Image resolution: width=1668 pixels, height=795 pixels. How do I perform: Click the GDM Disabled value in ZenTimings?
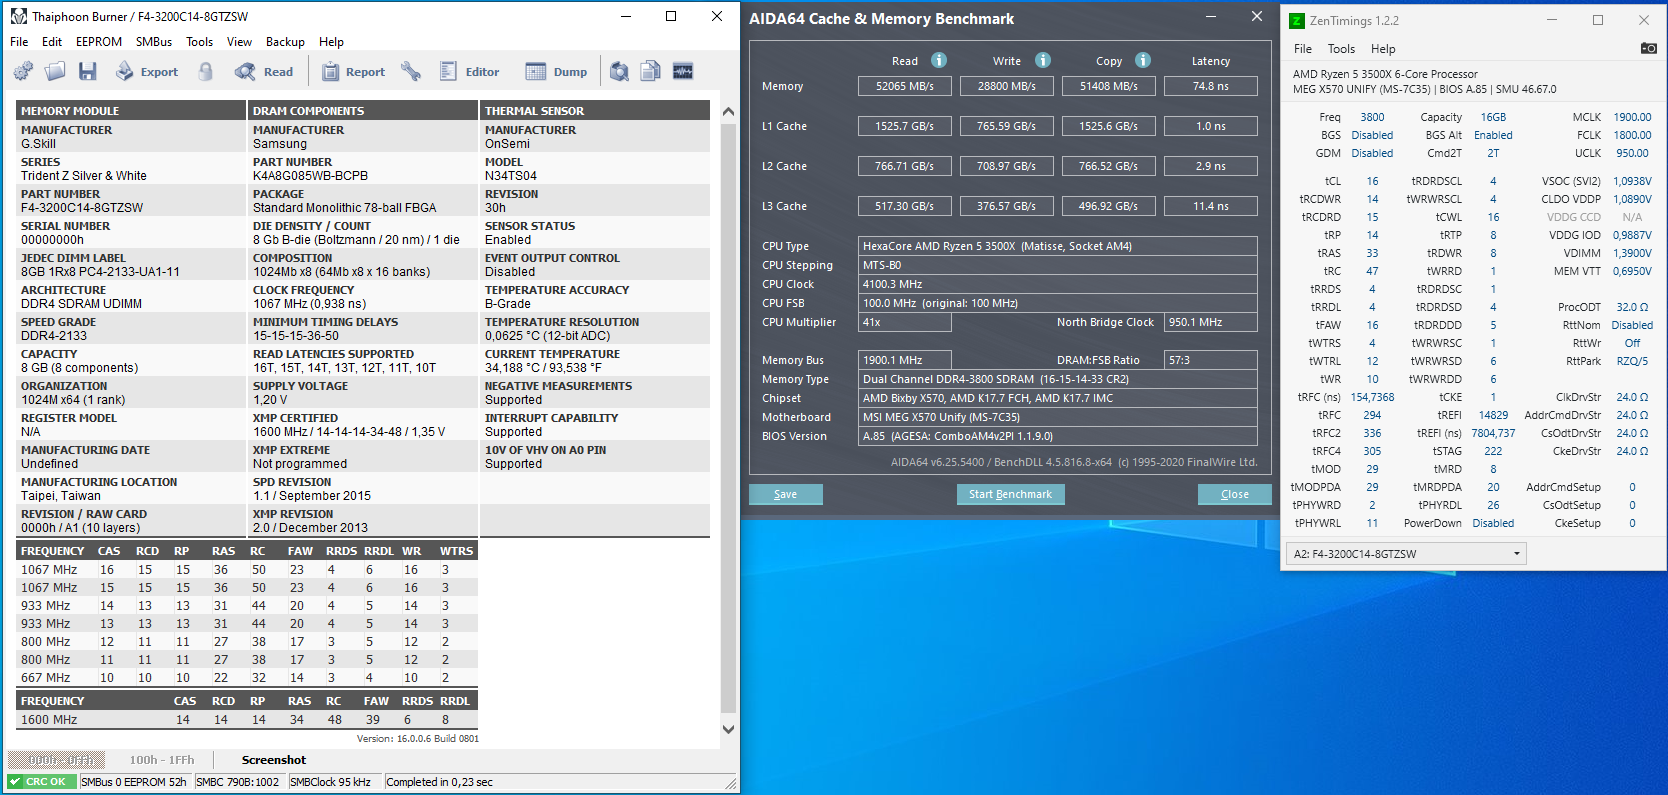click(1372, 153)
